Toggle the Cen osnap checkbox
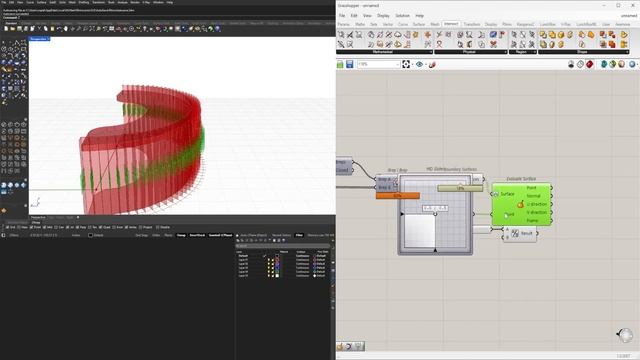Screen dimensions: 640x360 pos(56,227)
